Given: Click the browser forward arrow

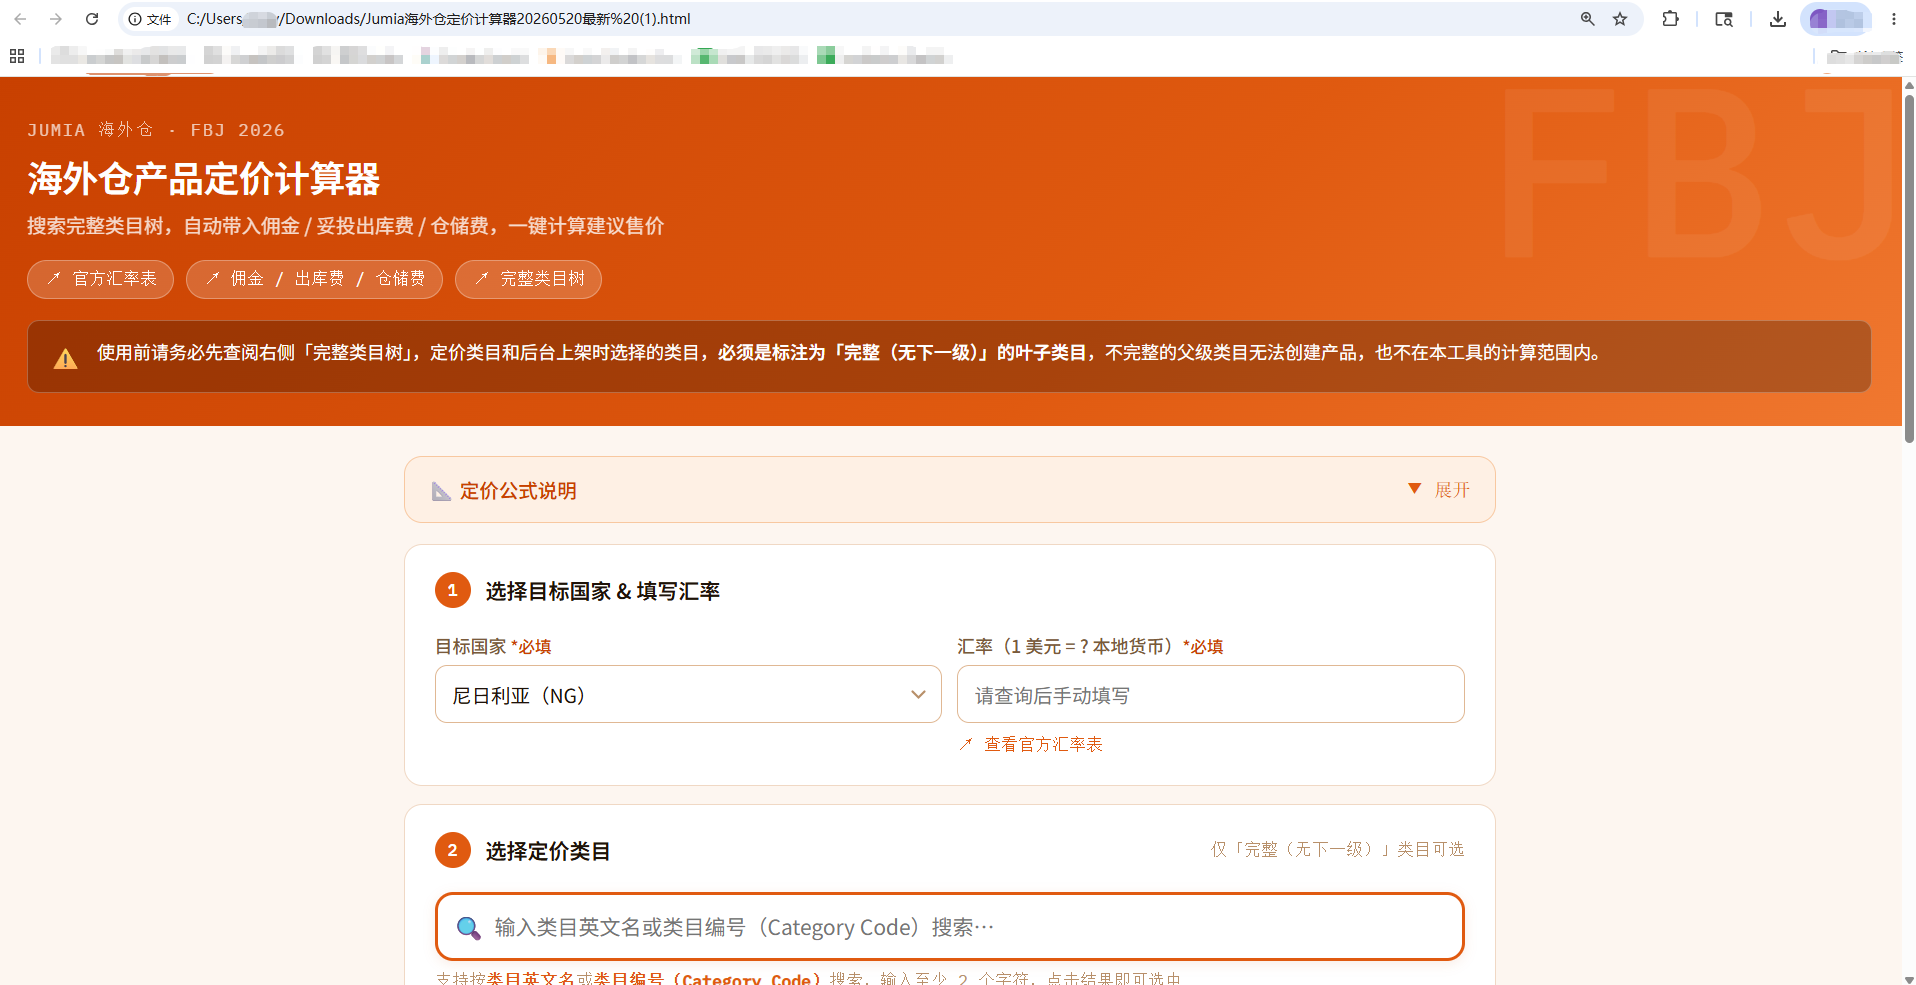Looking at the screenshot, I should click(x=56, y=19).
